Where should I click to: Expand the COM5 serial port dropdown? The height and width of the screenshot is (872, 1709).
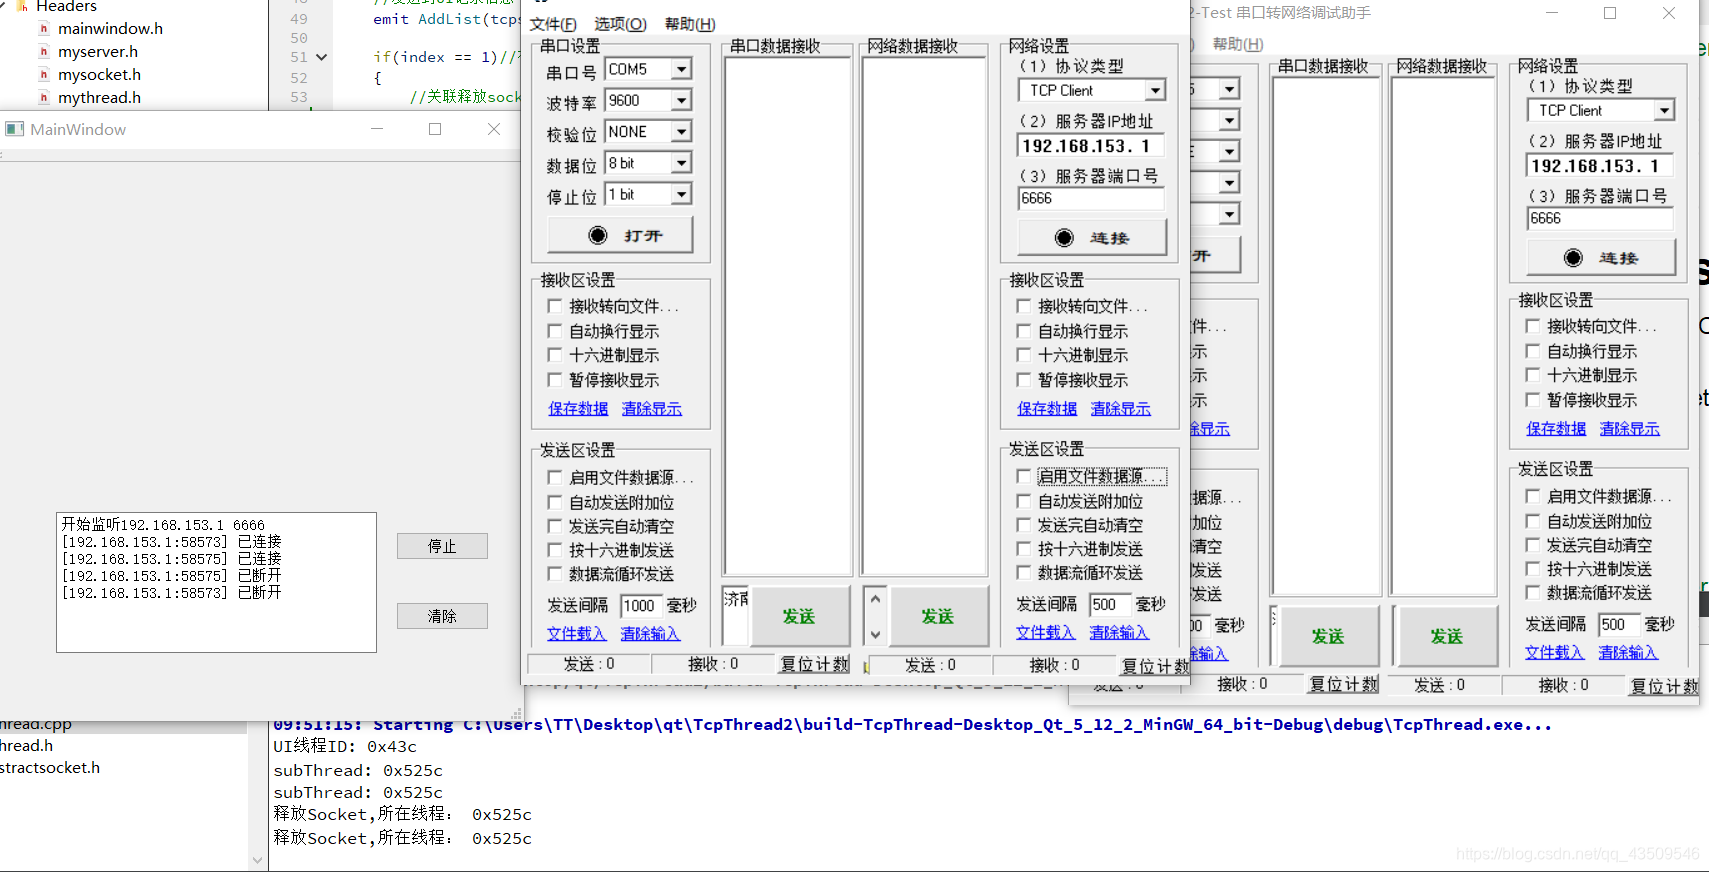click(681, 69)
